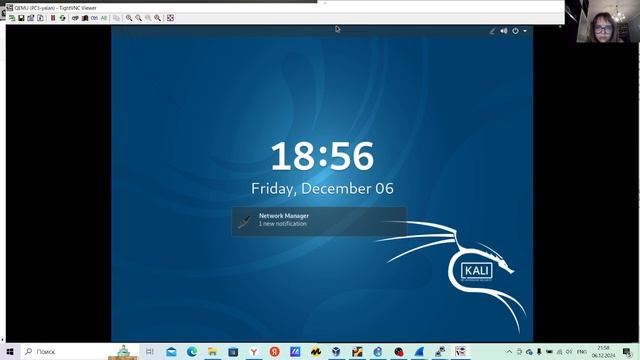
Task: Open File Explorer from taskbar
Action: click(213, 351)
